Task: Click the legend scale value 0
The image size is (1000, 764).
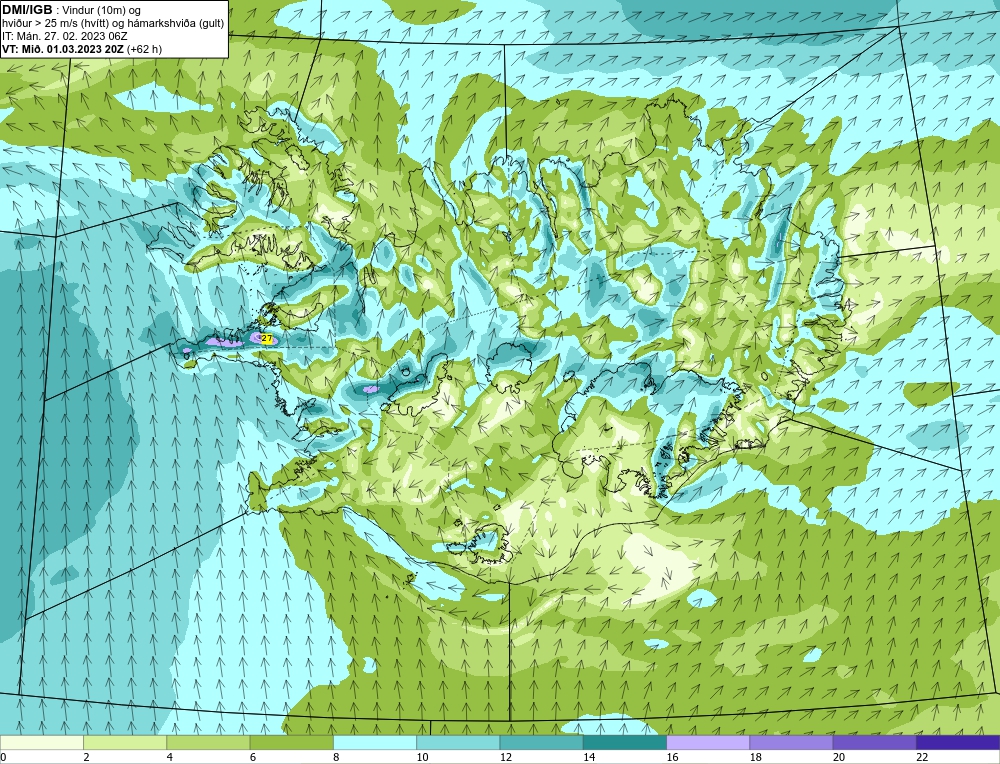Action: pyautogui.click(x=4, y=757)
